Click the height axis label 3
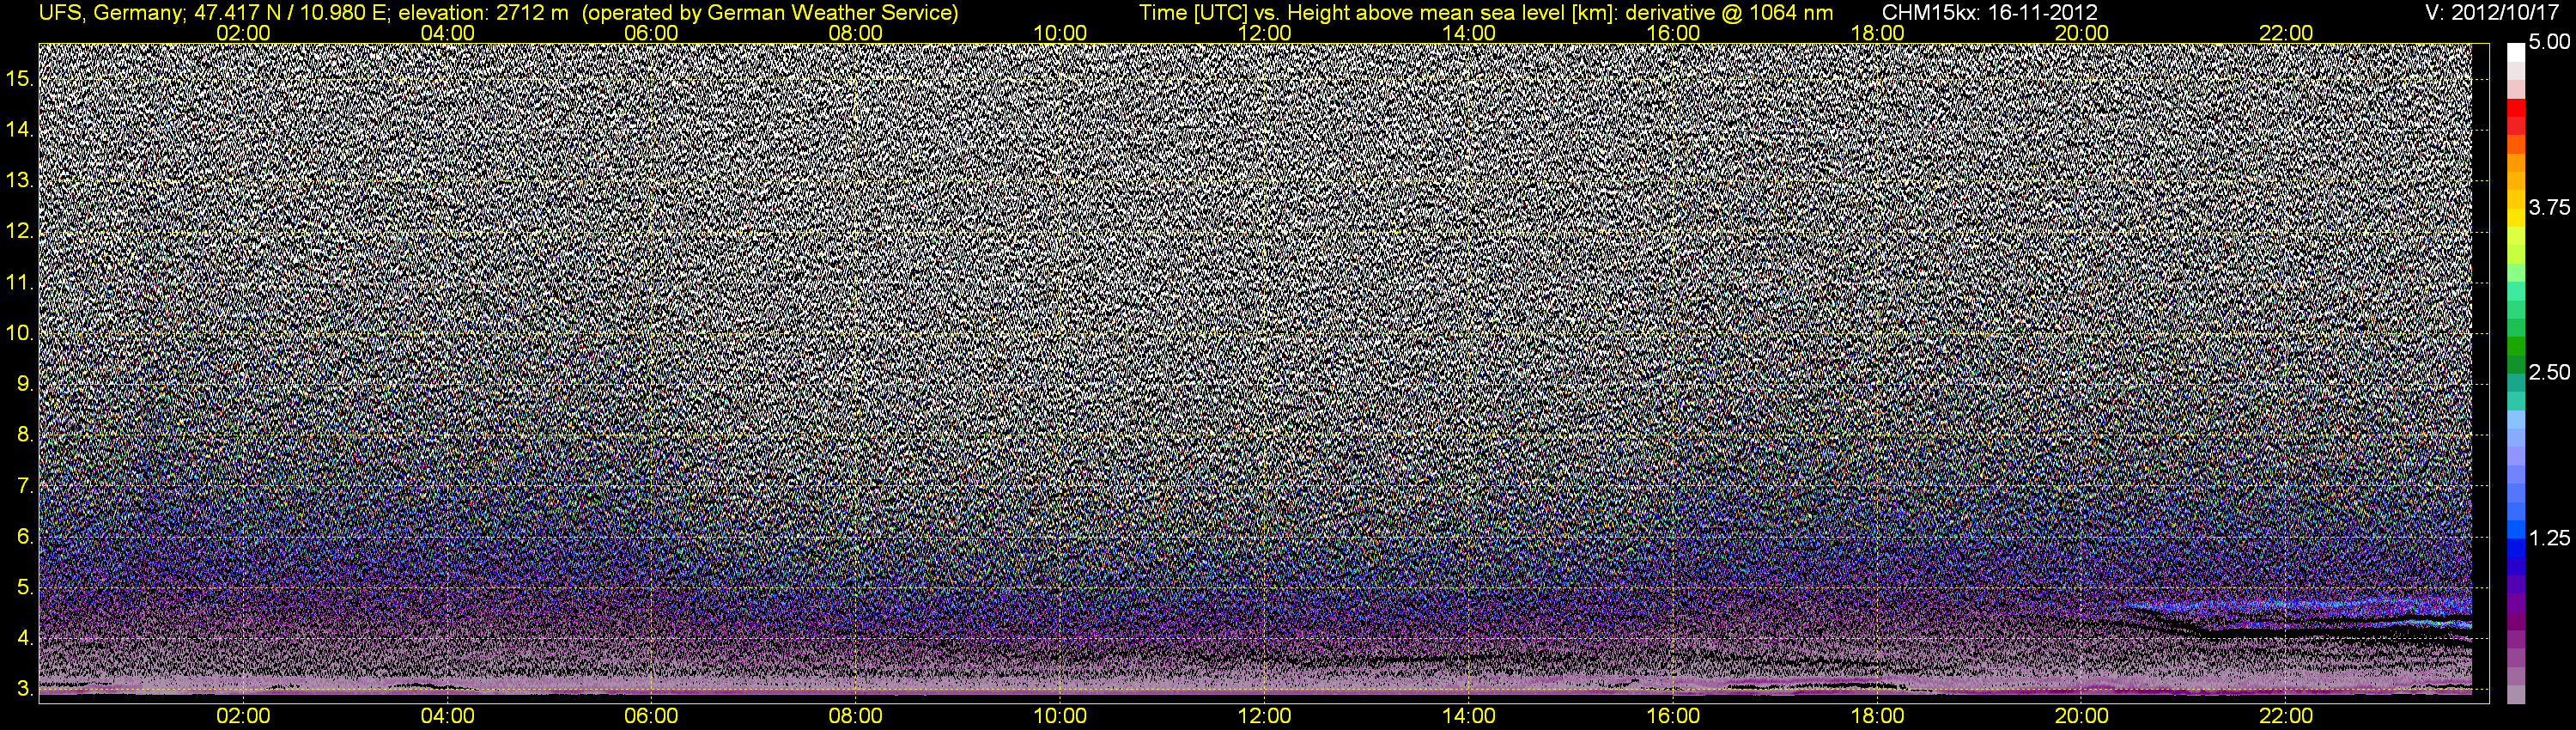2576x730 pixels. (x=25, y=689)
